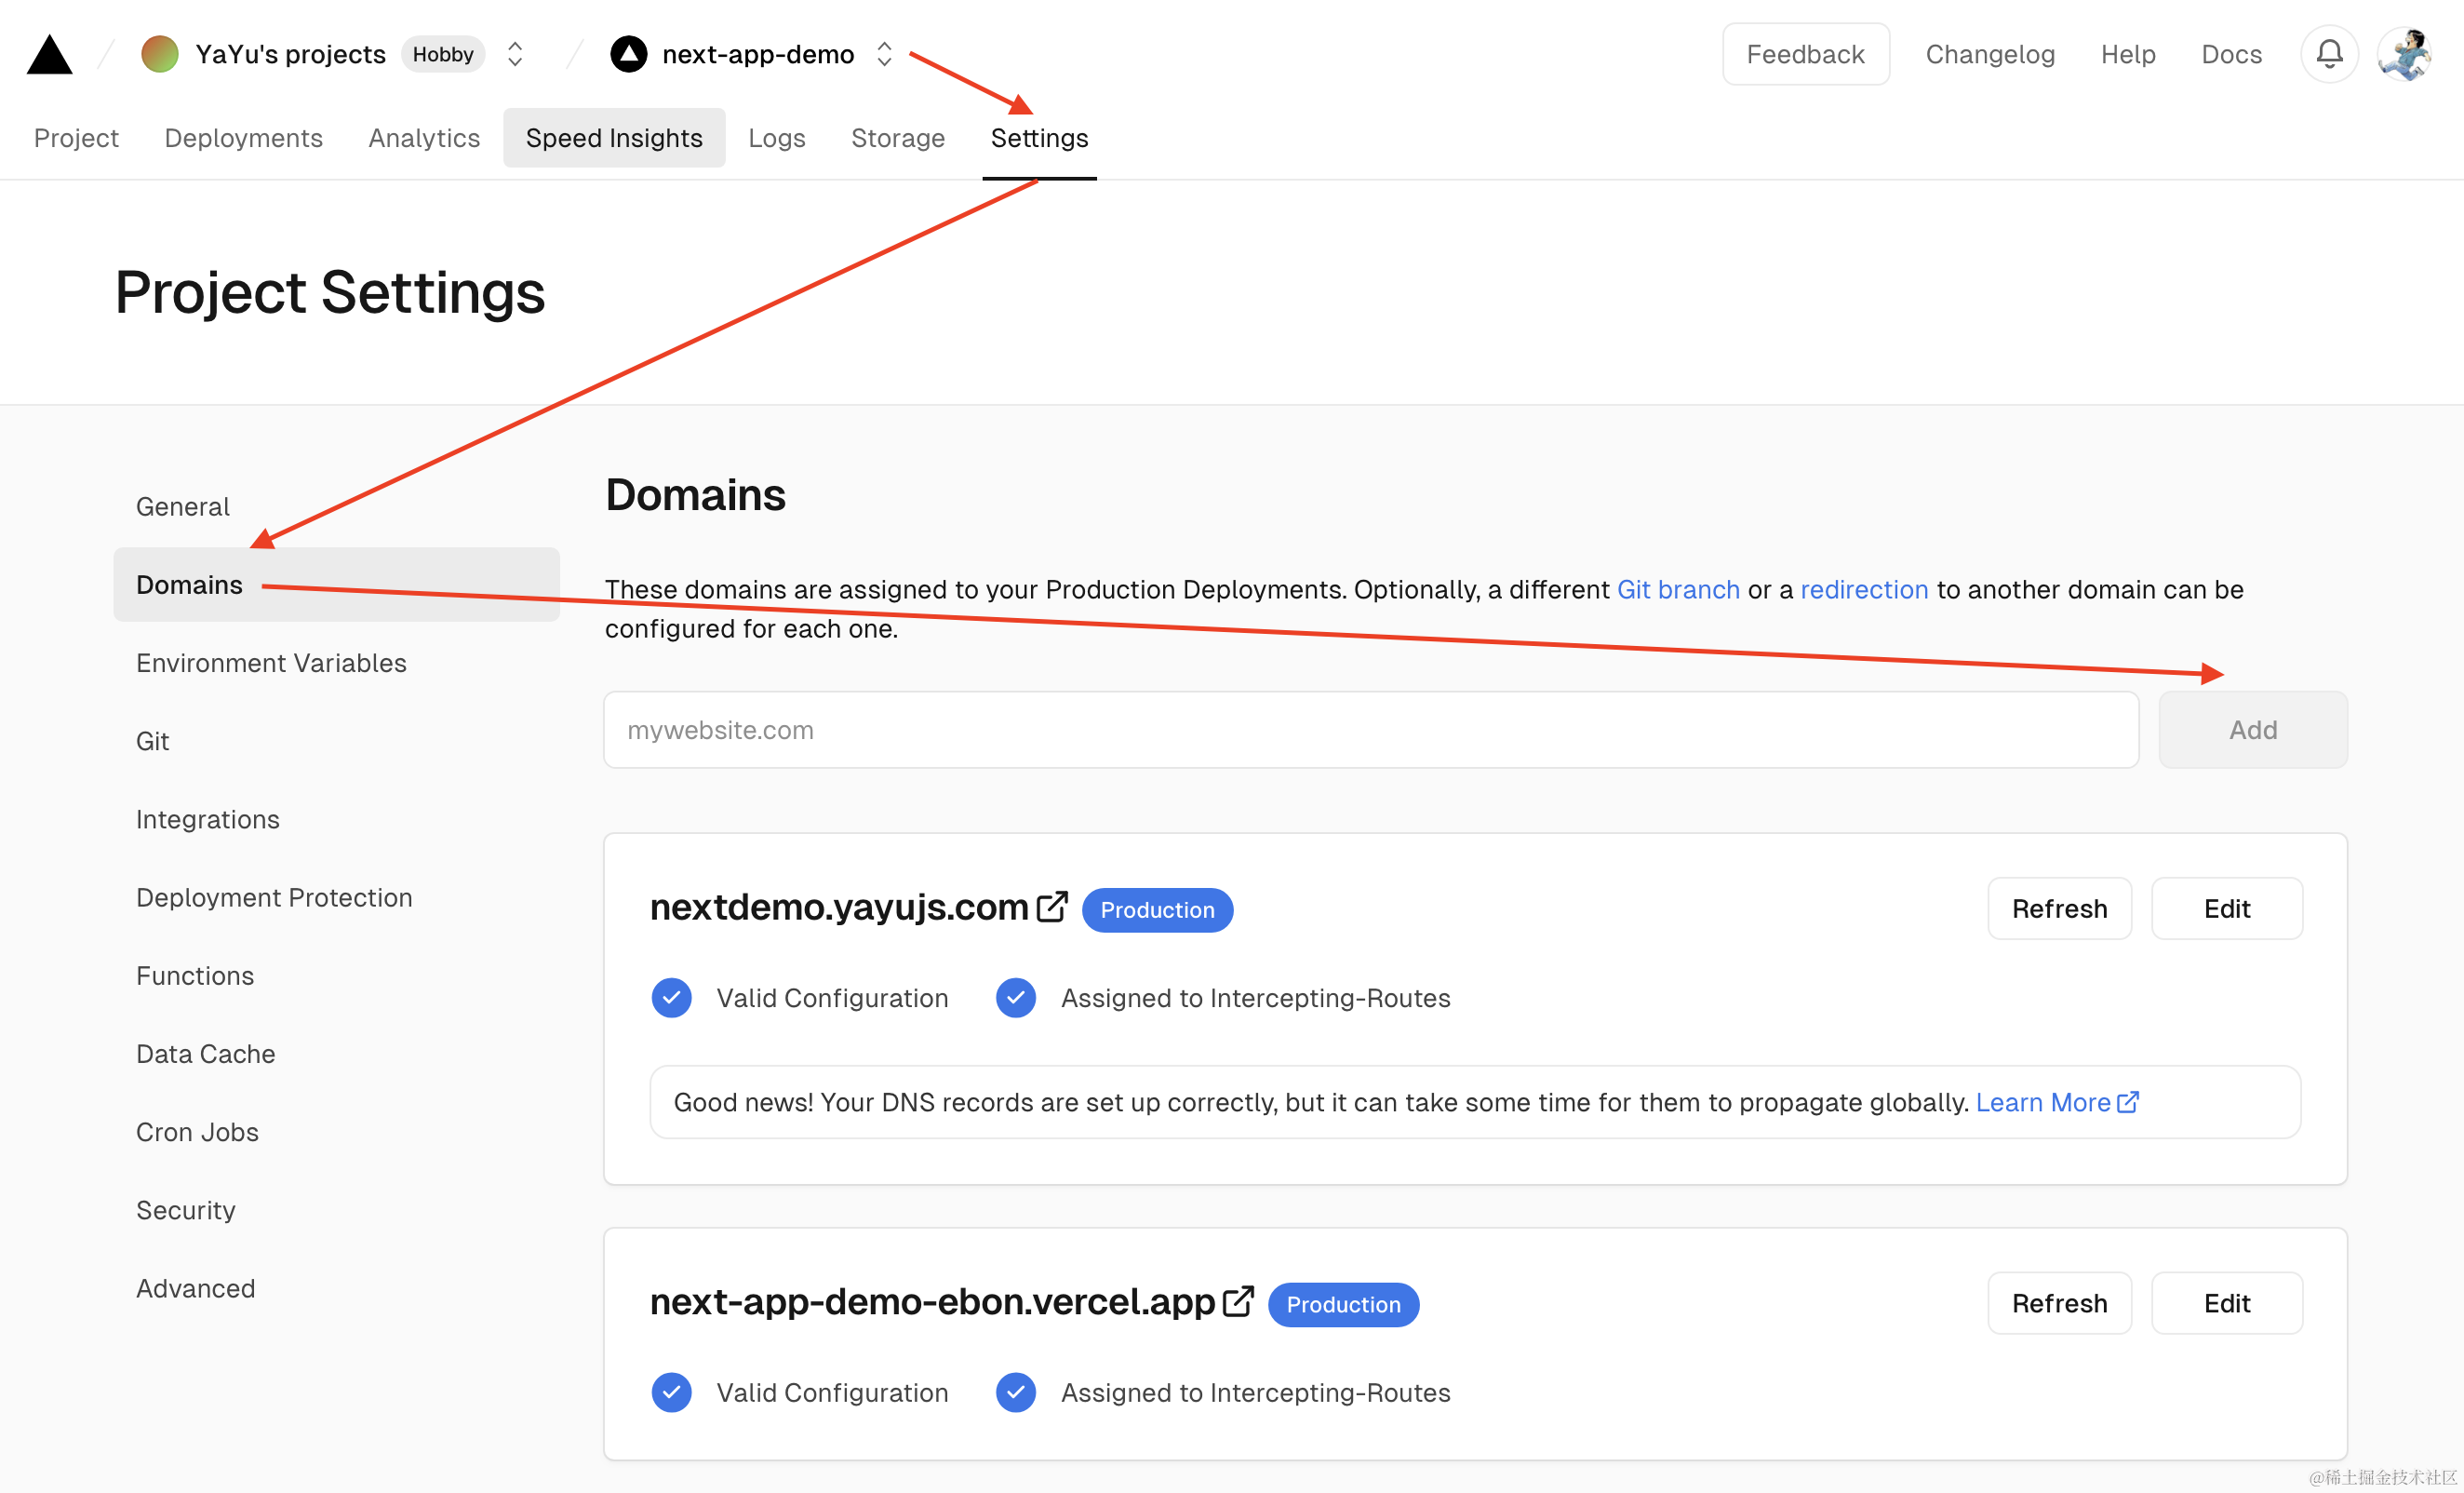Image resolution: width=2464 pixels, height=1493 pixels.
Task: Follow the Git branch link
Action: [x=1678, y=590]
